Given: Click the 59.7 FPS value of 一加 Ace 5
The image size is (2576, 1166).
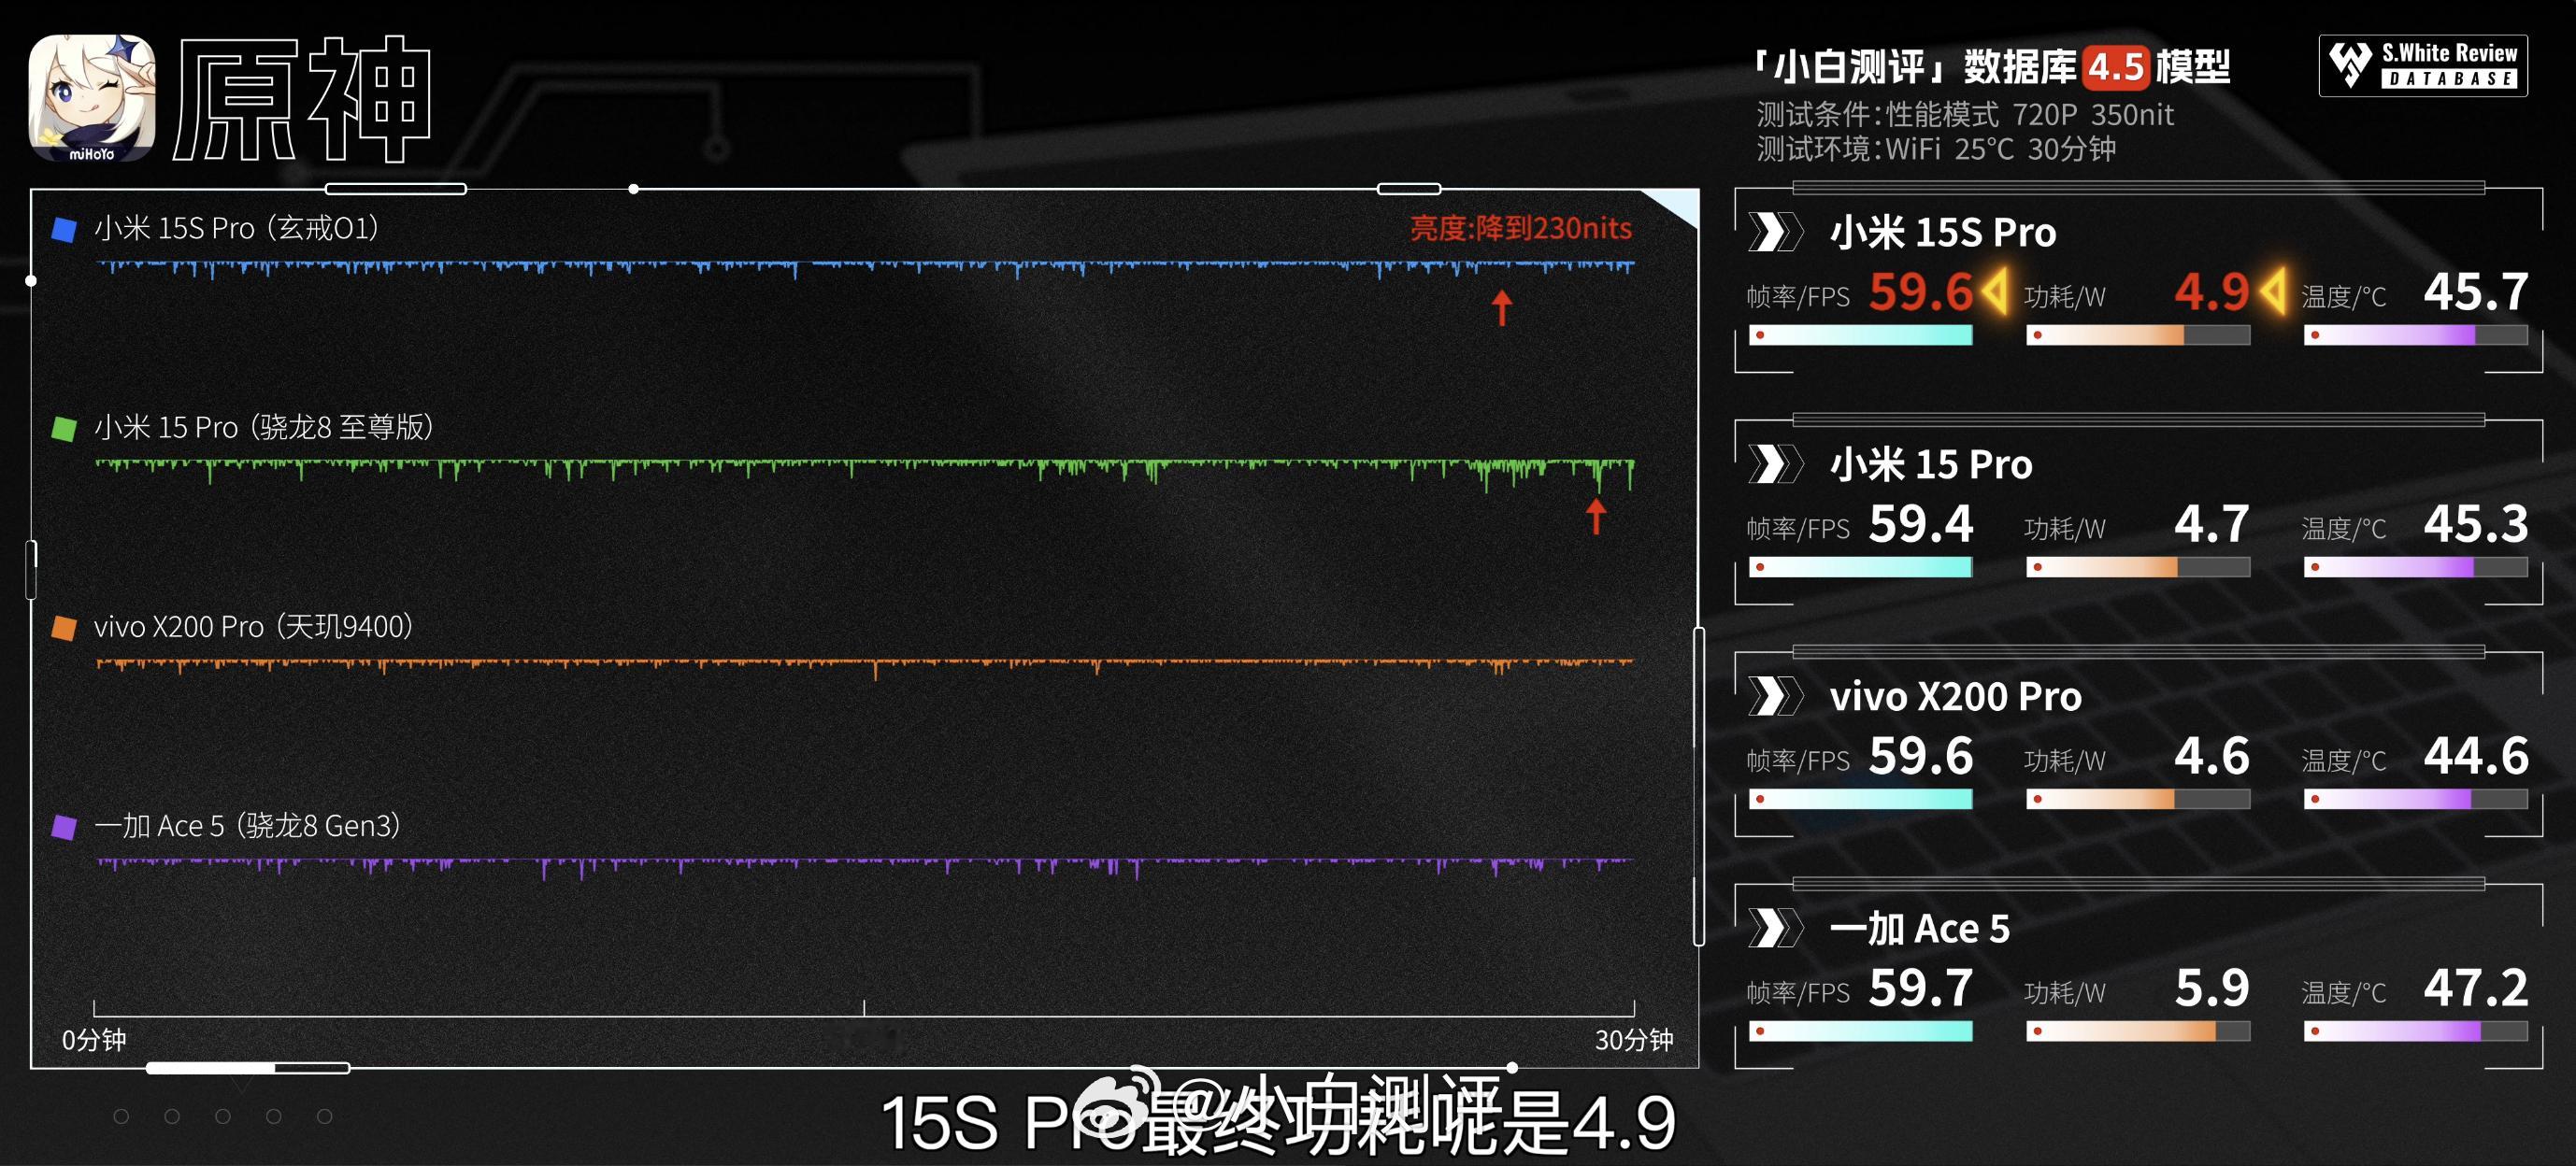Looking at the screenshot, I should (x=1921, y=988).
